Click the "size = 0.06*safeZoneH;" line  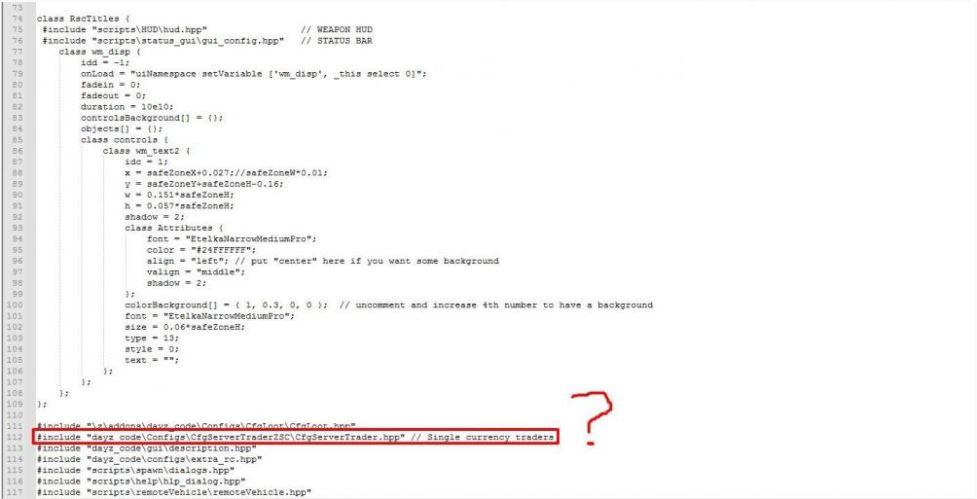[185, 327]
